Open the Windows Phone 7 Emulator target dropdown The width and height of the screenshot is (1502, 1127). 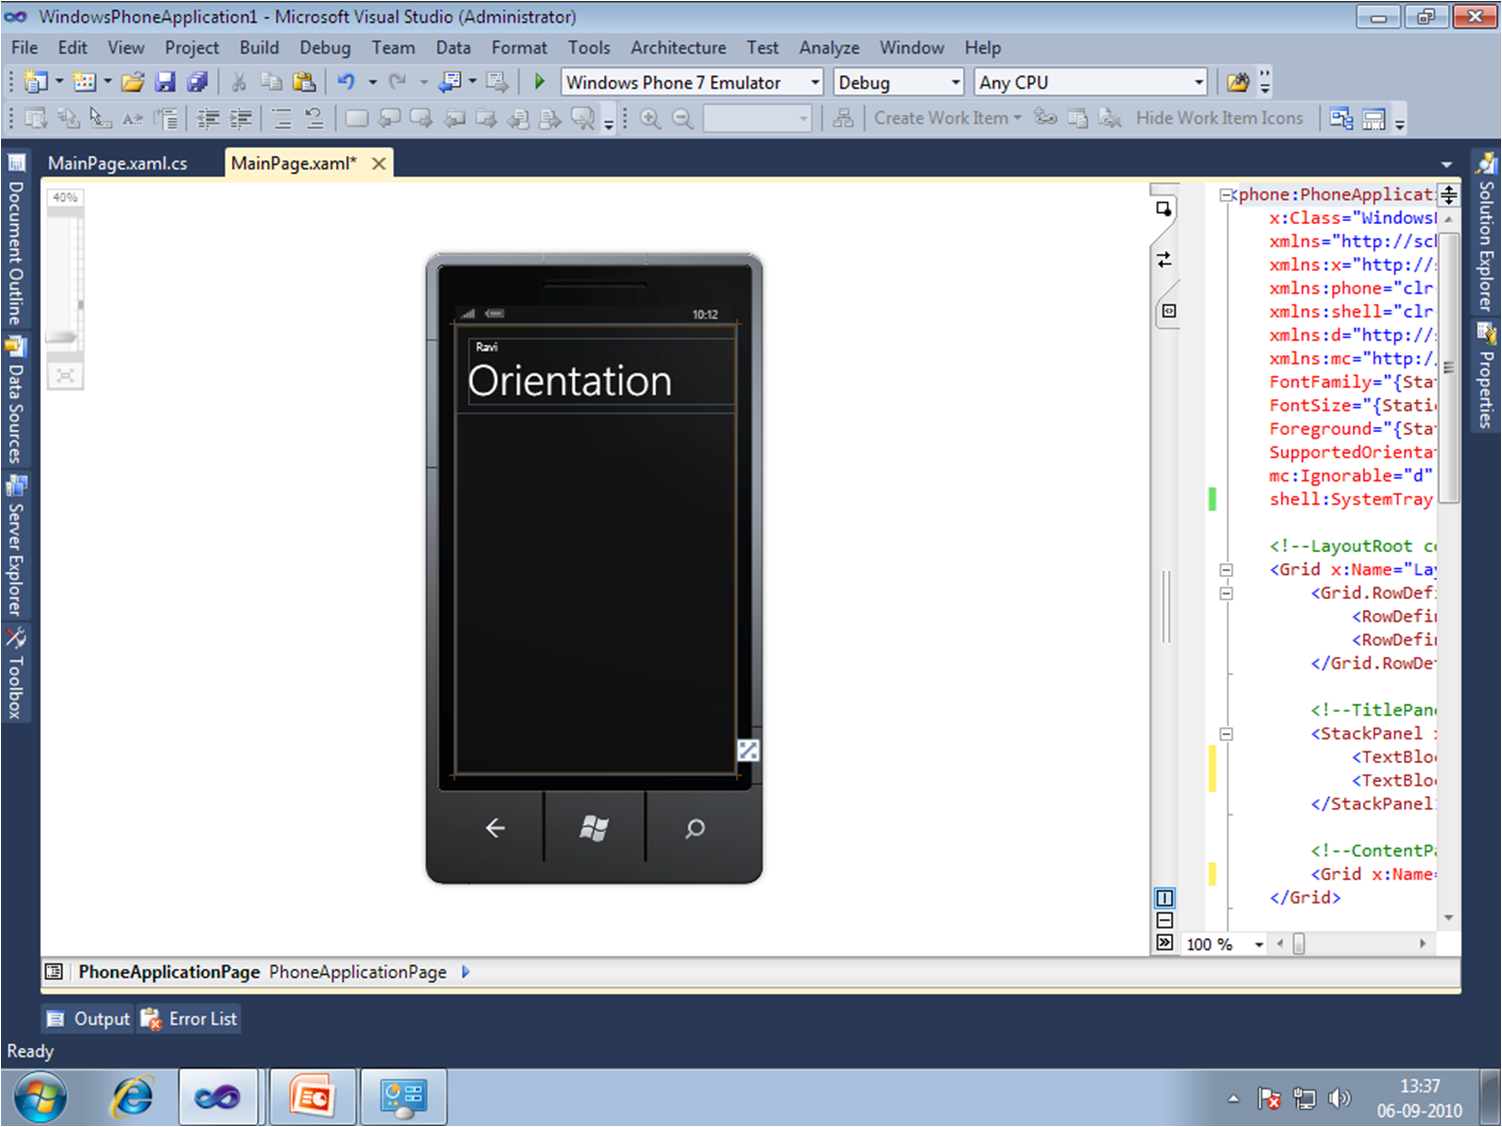815,82
